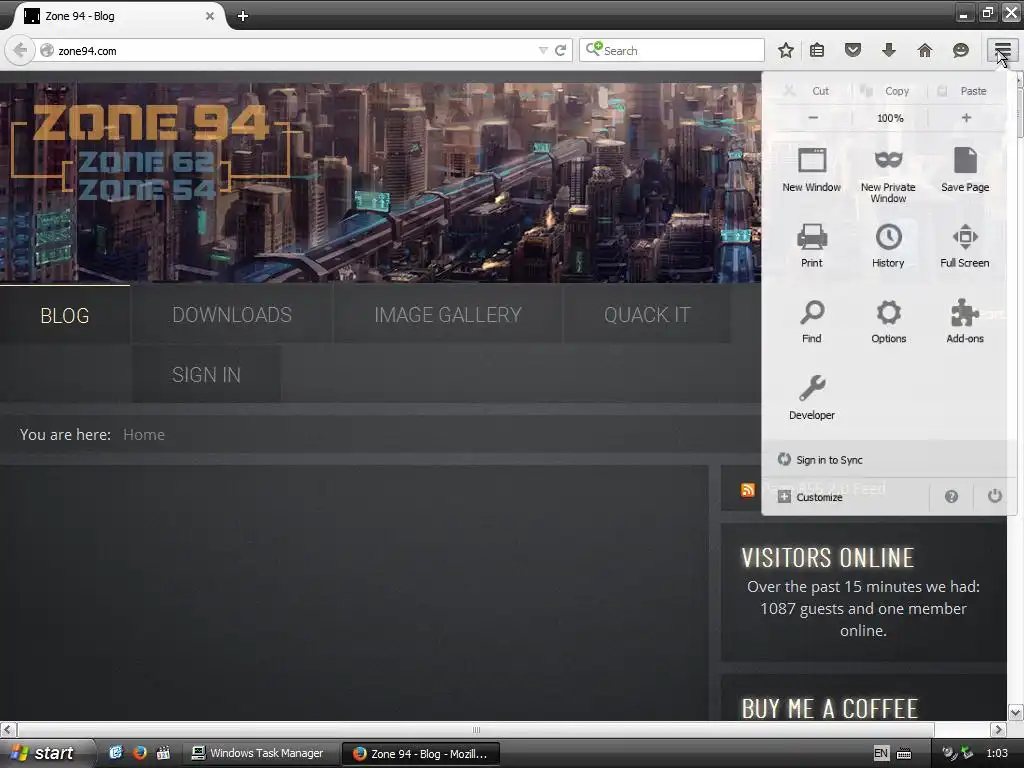Click the EN language indicator
This screenshot has width=1024, height=768.
point(880,753)
